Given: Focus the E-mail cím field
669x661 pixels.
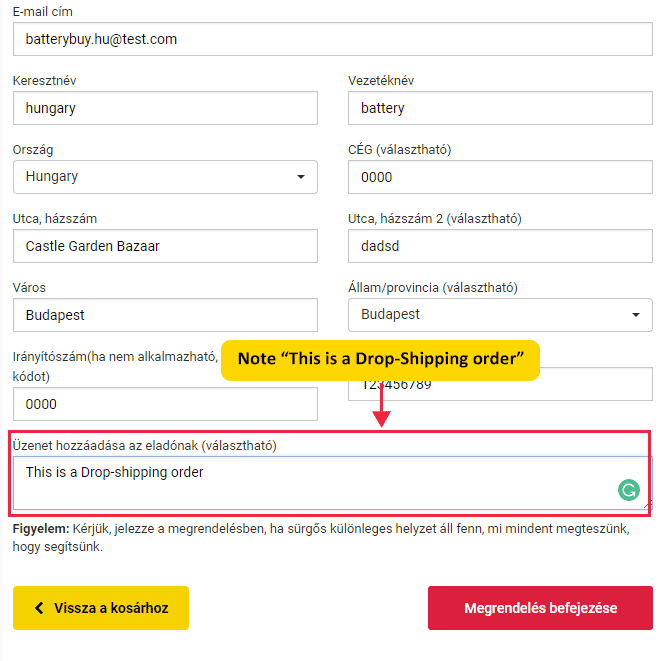Looking at the screenshot, I should pyautogui.click(x=331, y=39).
